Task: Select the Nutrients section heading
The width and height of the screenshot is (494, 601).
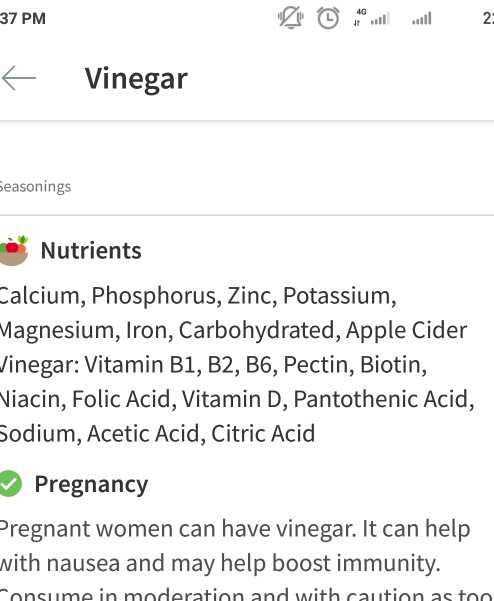Action: tap(91, 251)
